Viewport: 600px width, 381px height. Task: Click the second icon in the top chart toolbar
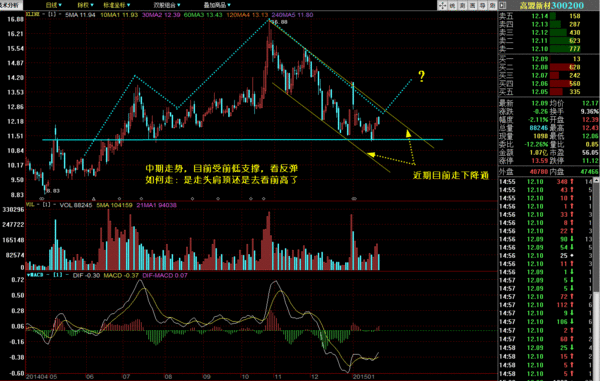pyautogui.click(x=453, y=5)
